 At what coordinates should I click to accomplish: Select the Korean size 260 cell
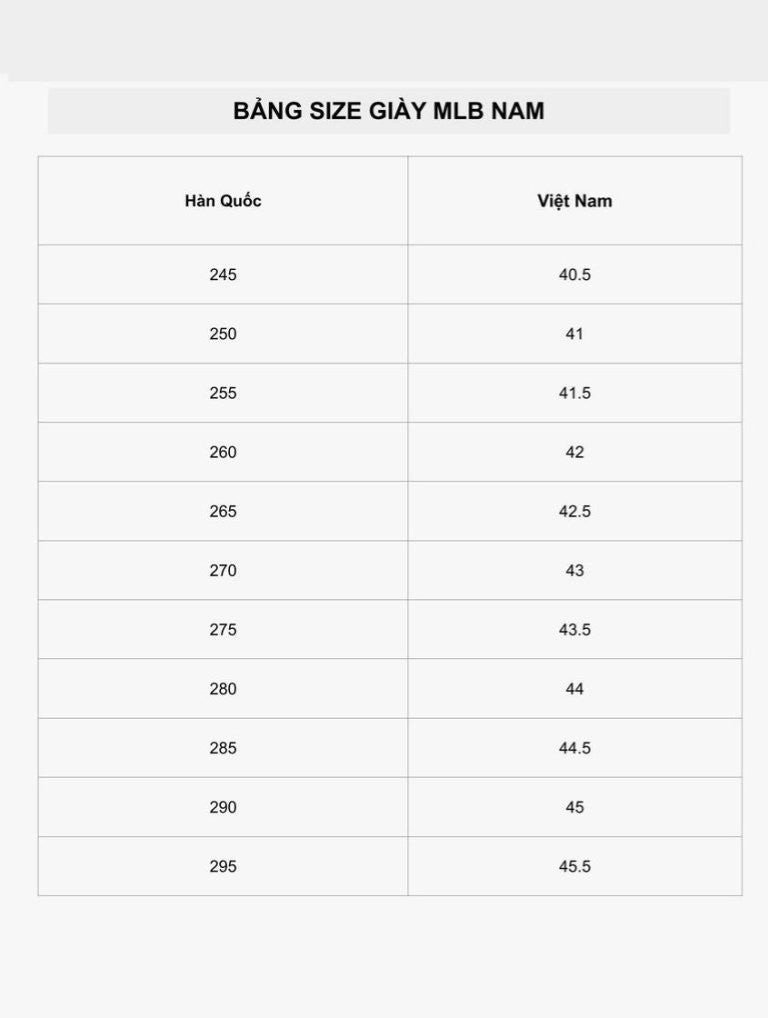click(x=223, y=452)
